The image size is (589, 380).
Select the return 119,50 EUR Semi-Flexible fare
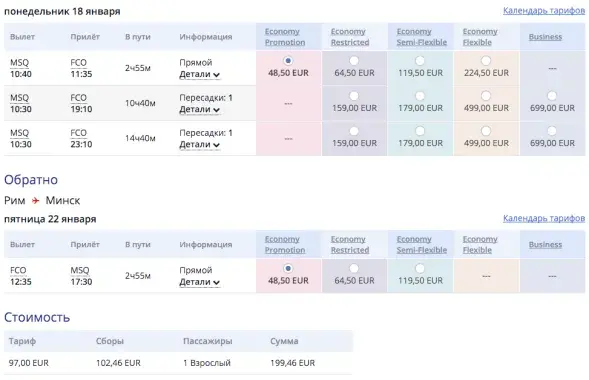tap(420, 268)
